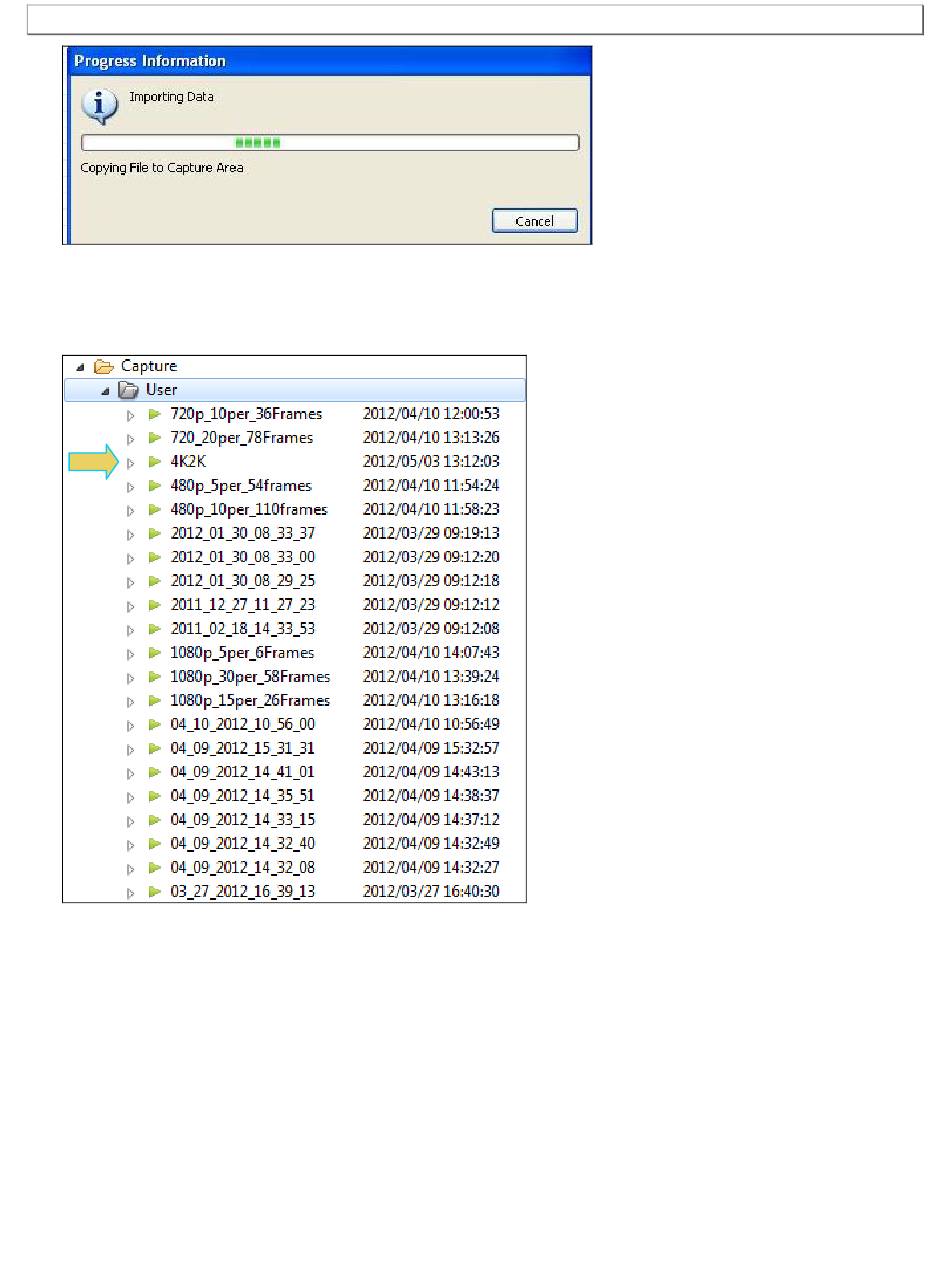Select the 720_20per_78Frames capture
Image resolution: width=950 pixels, height=1267 pixels.
pos(241,438)
